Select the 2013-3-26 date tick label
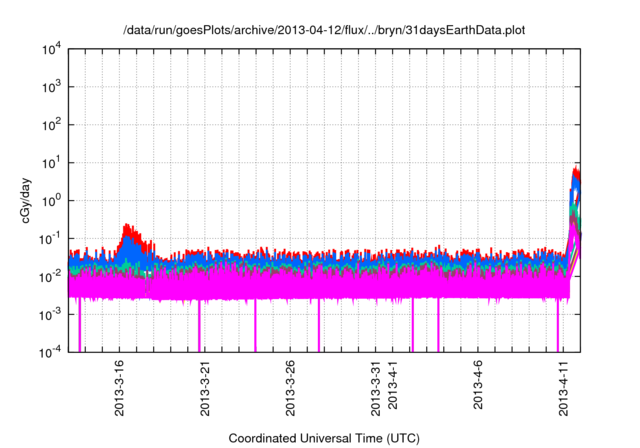640x448 pixels. (x=290, y=388)
